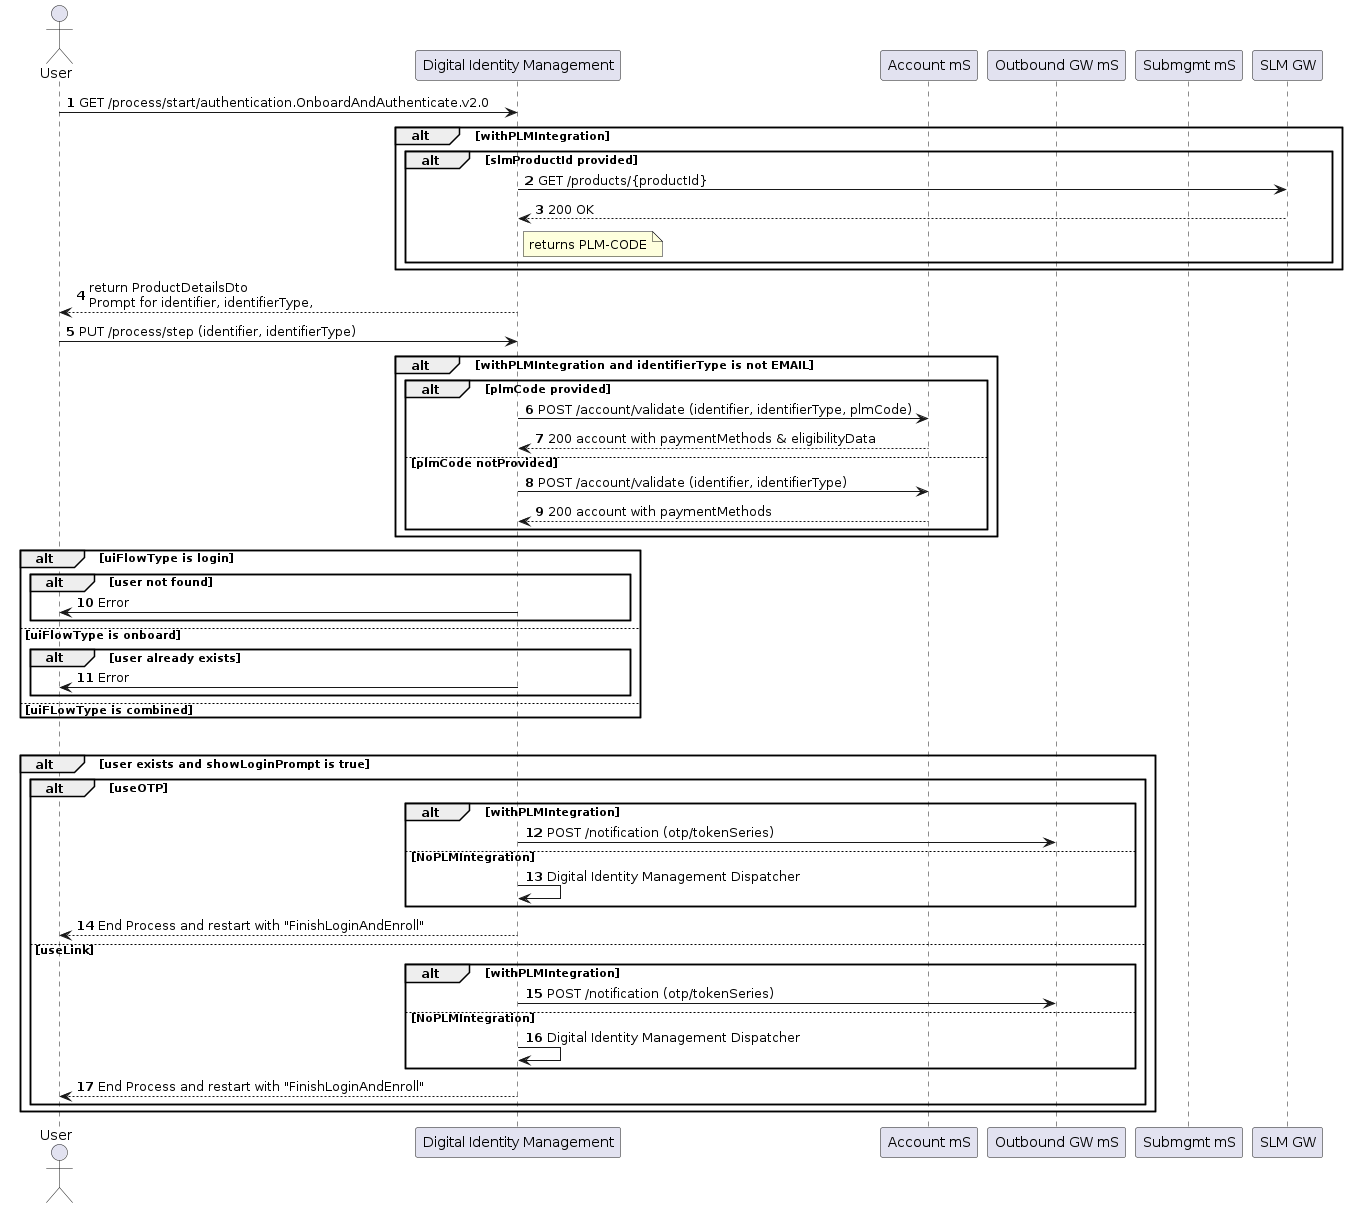Click the [plmCode provided] guard label
The width and height of the screenshot is (1347, 1208).
click(x=548, y=389)
